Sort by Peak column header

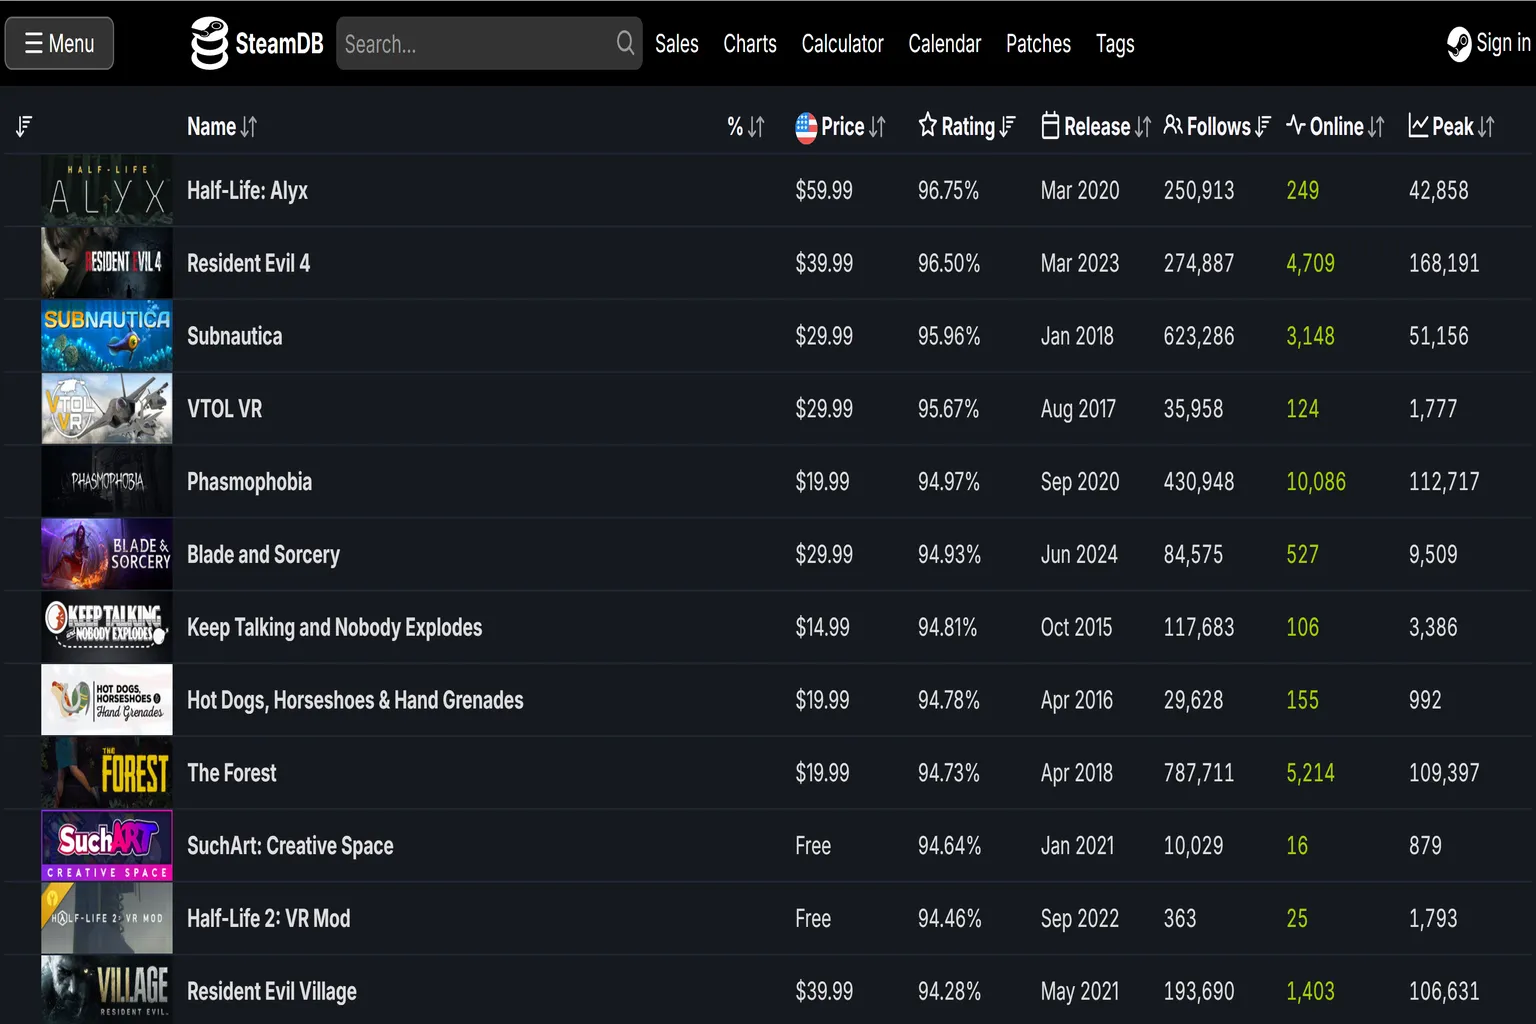pos(1452,127)
